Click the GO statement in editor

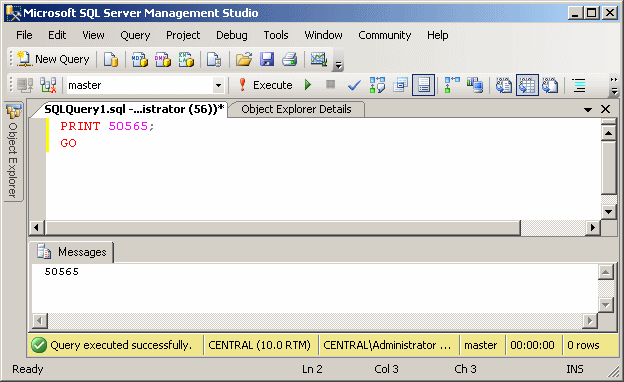coord(68,143)
